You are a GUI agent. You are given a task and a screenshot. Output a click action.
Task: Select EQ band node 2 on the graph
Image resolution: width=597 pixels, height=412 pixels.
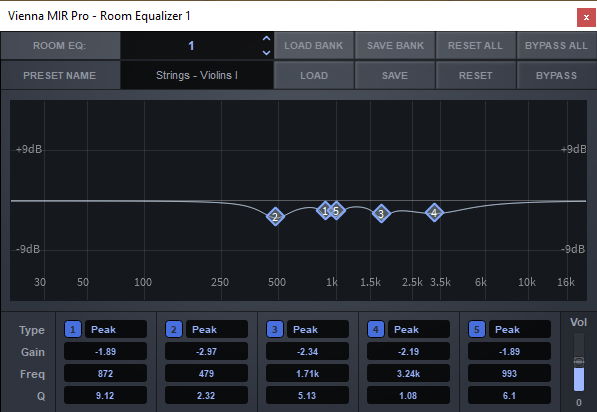point(275,217)
